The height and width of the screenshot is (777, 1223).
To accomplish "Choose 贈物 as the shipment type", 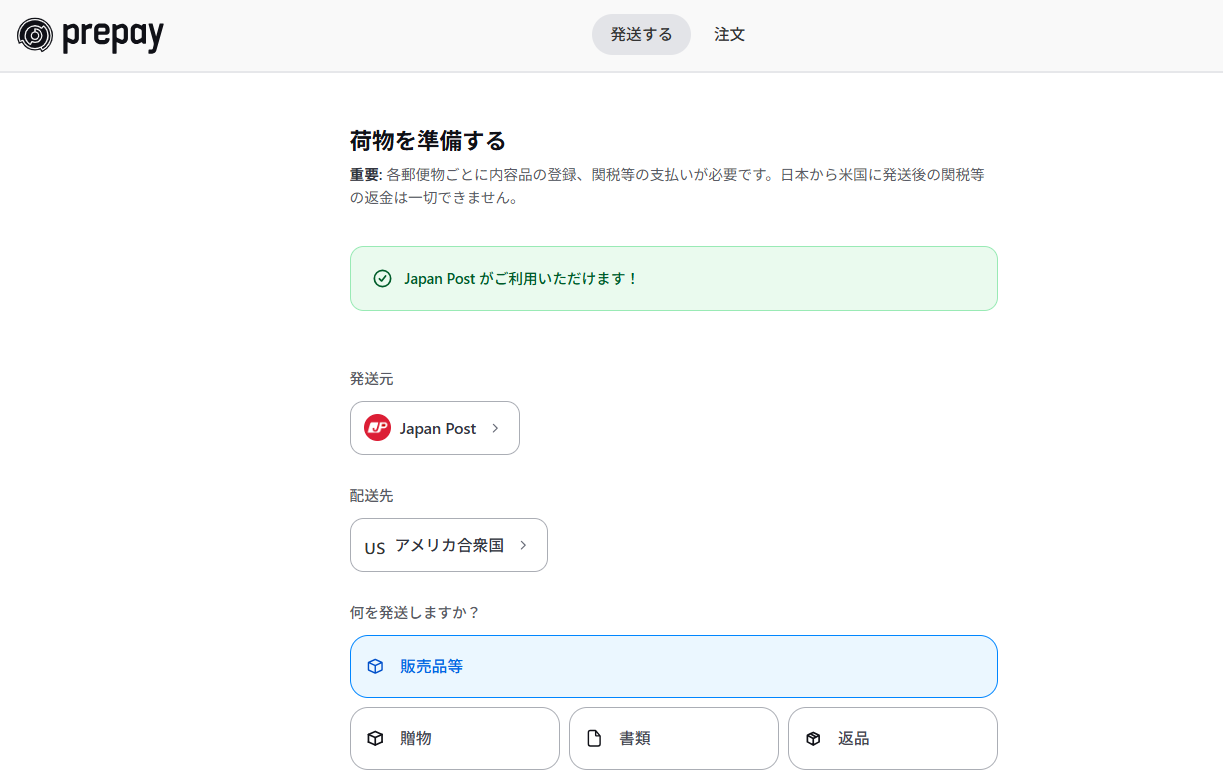I will coord(455,739).
